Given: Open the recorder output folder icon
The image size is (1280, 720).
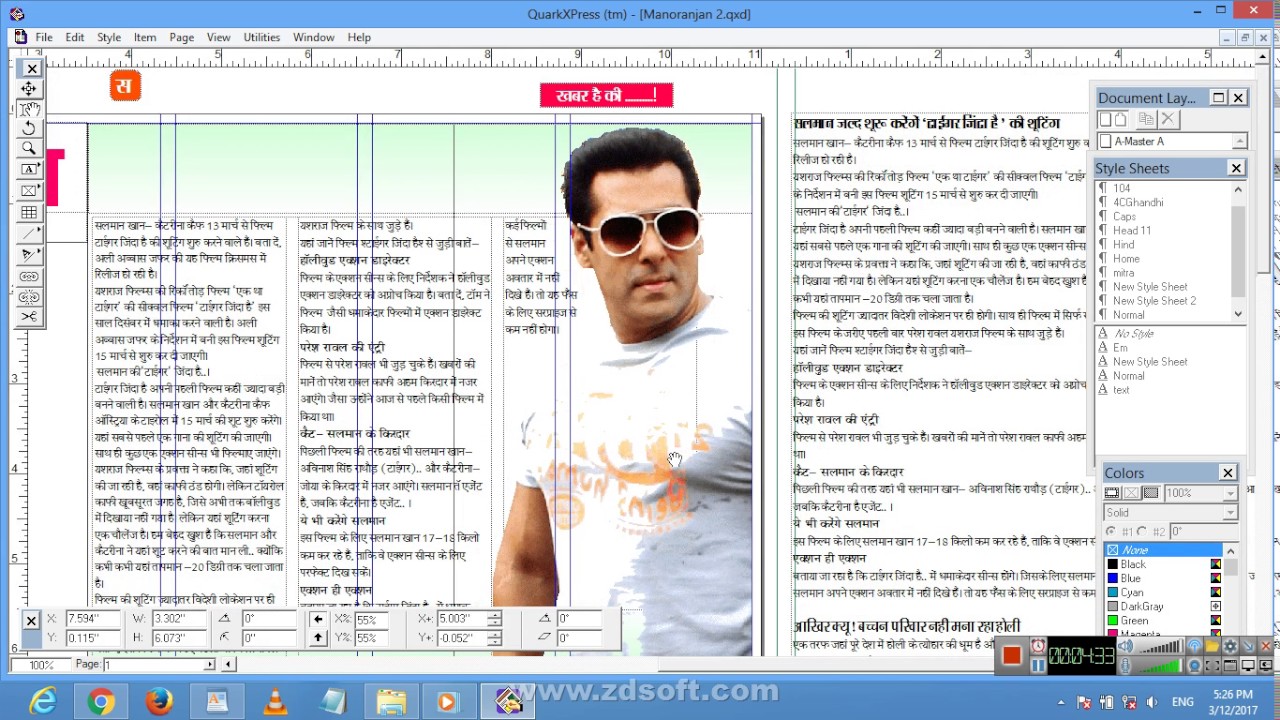Looking at the screenshot, I should [x=1212, y=647].
